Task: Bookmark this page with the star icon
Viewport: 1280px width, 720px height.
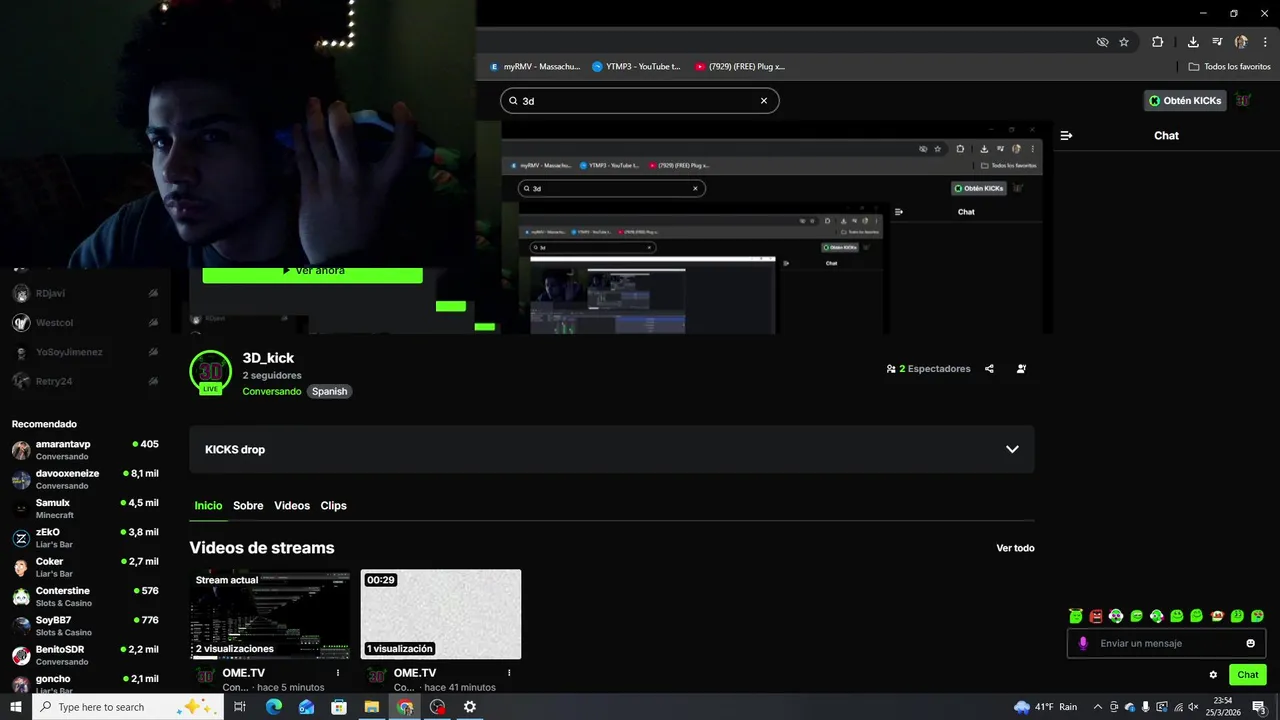Action: tap(1124, 42)
